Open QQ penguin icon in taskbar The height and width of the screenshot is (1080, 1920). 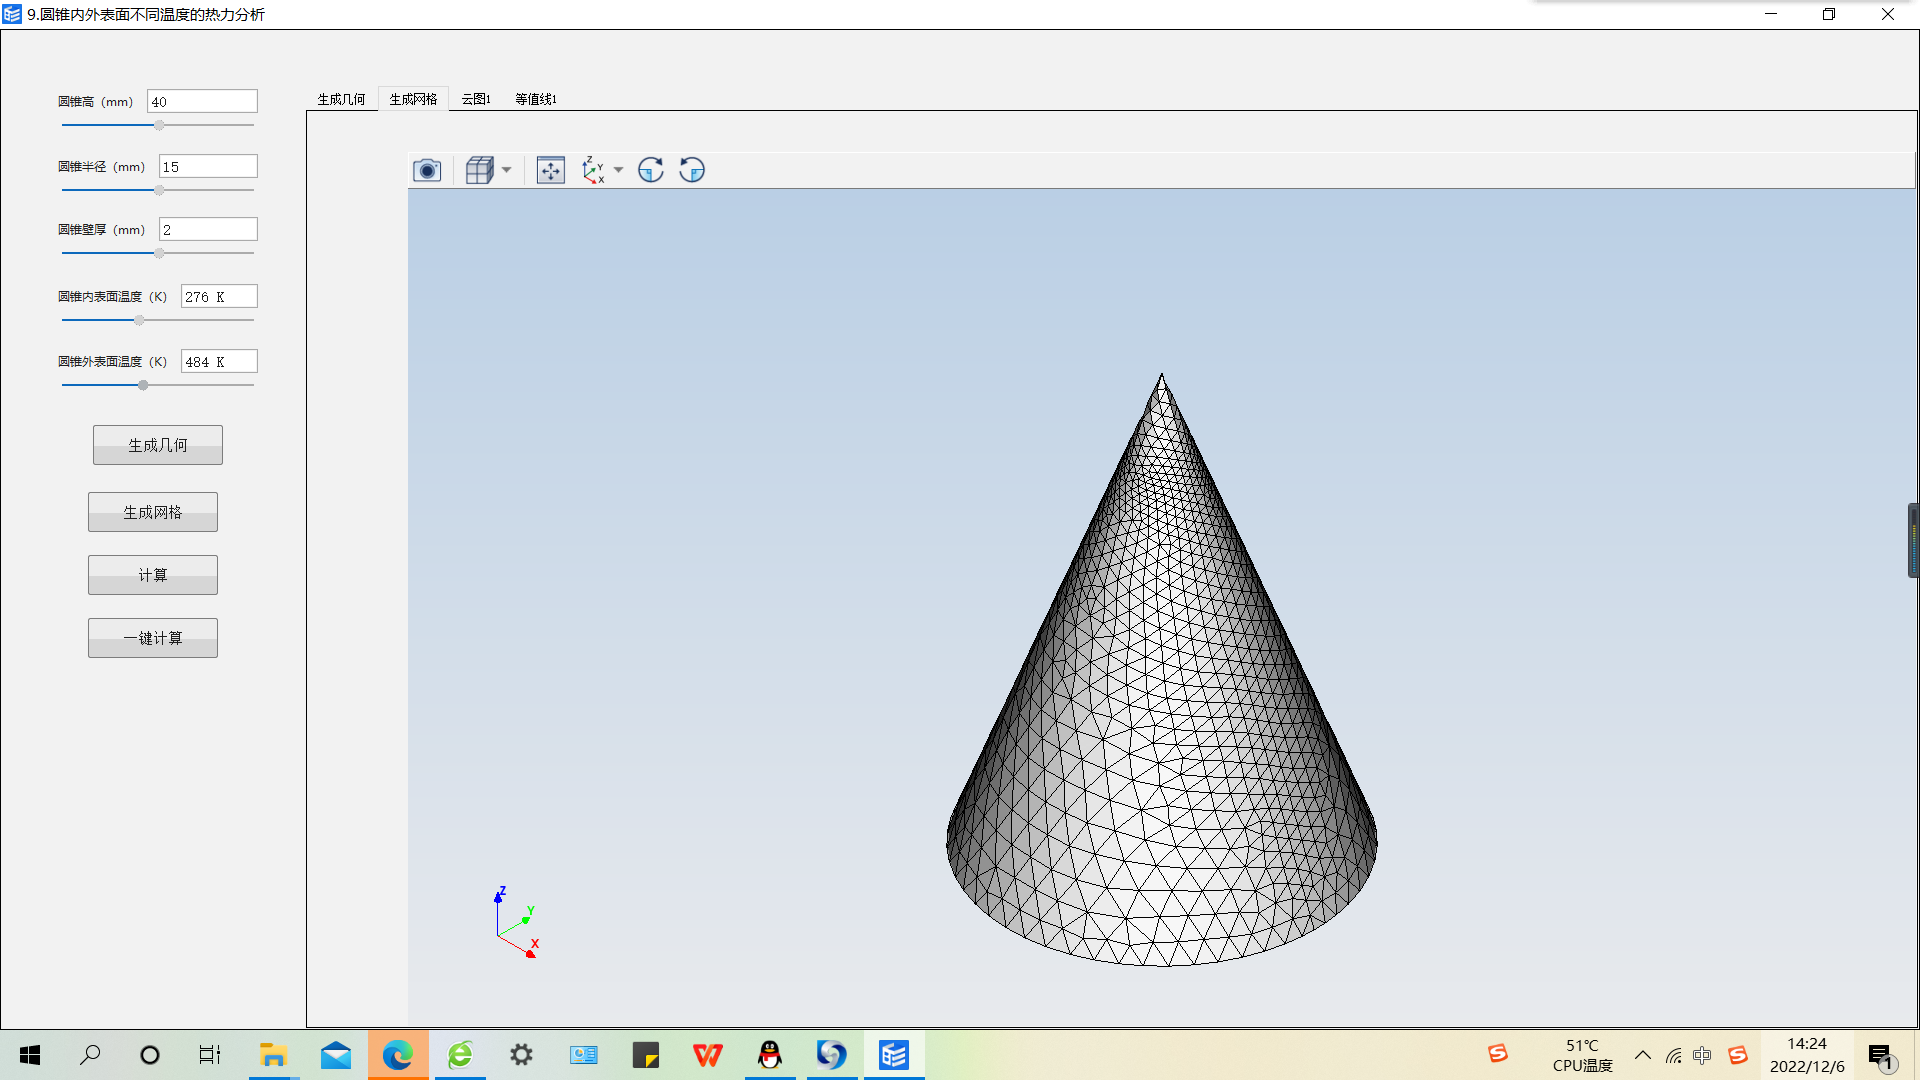coord(770,1055)
